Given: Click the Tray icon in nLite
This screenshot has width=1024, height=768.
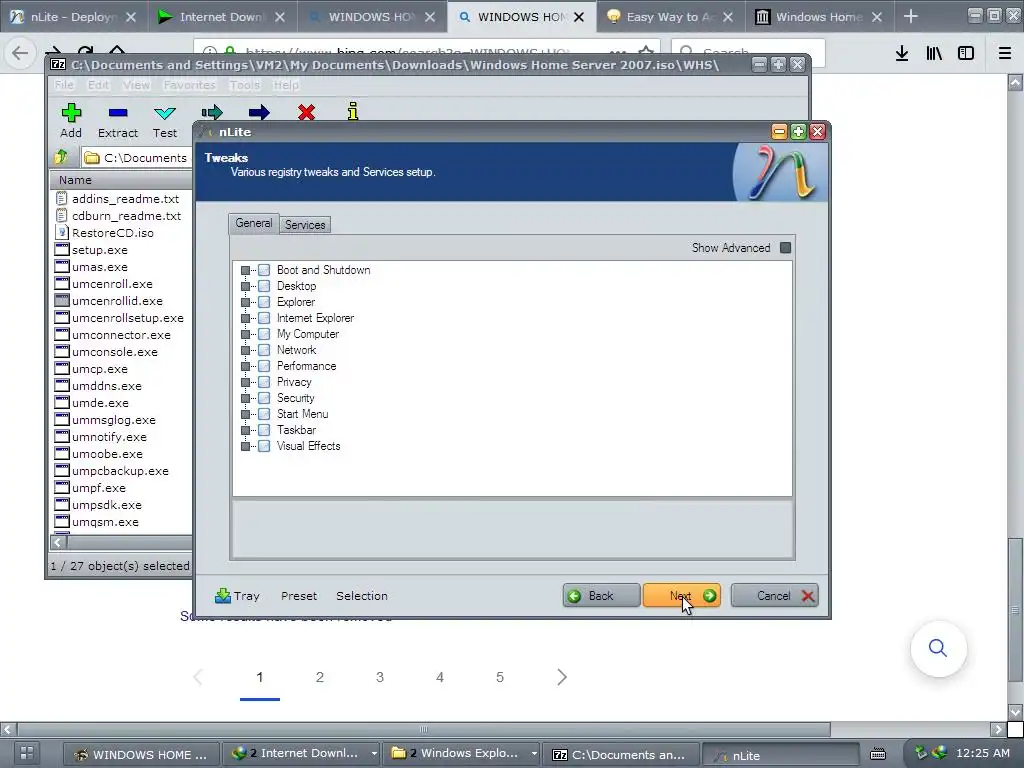Looking at the screenshot, I should (x=223, y=596).
